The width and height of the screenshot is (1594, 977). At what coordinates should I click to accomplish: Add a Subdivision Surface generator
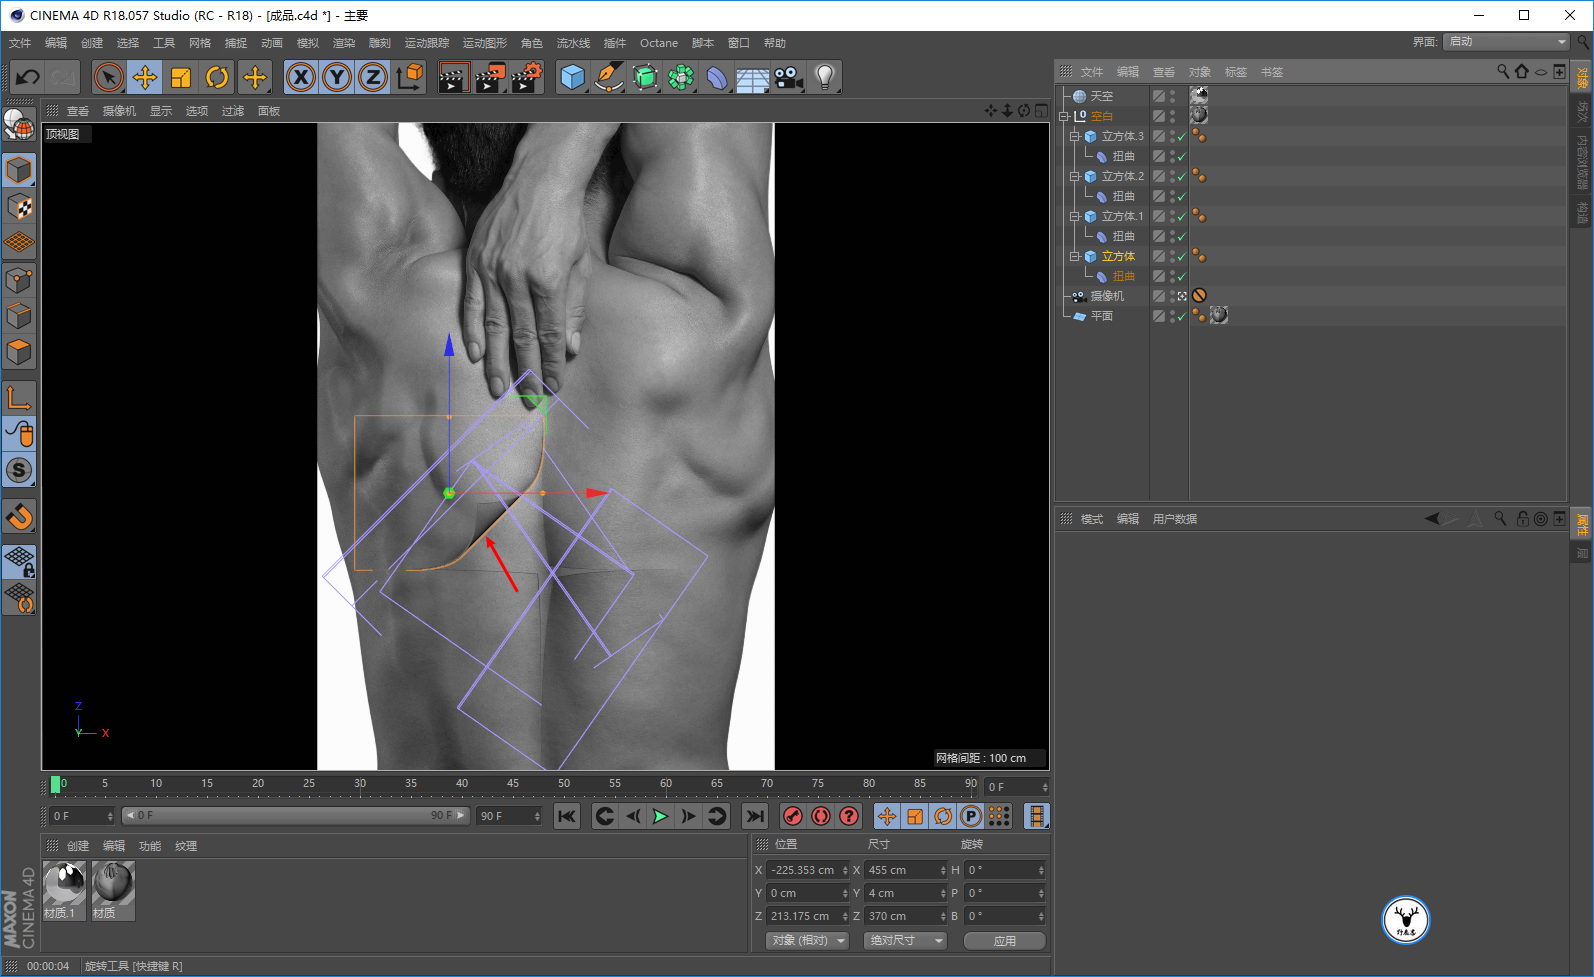click(x=645, y=77)
